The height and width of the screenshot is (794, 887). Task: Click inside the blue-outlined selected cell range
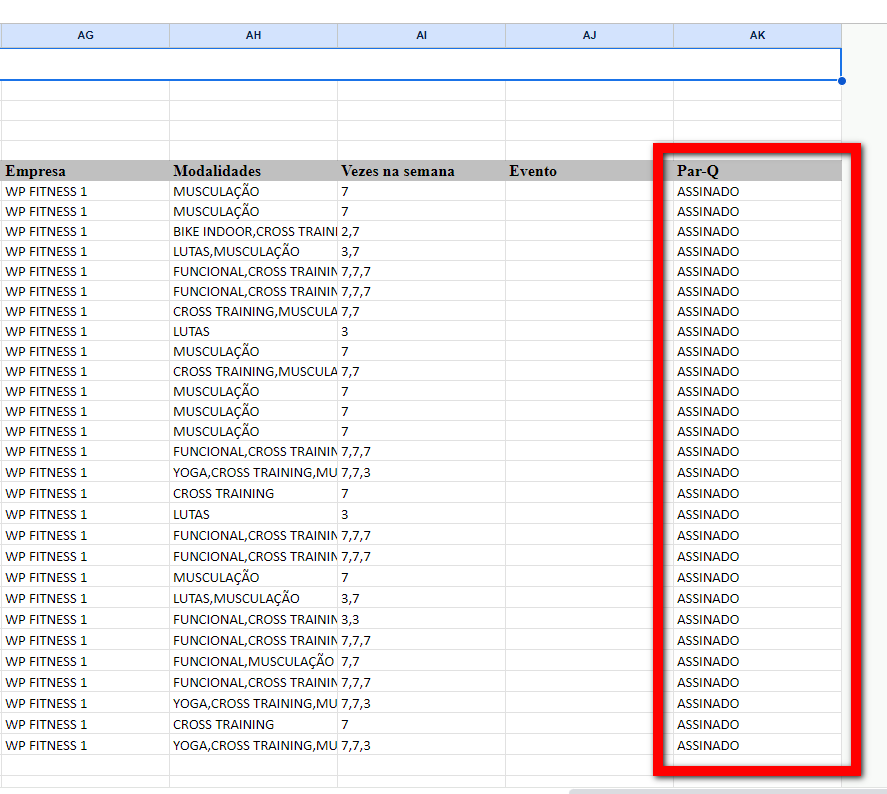[x=421, y=64]
